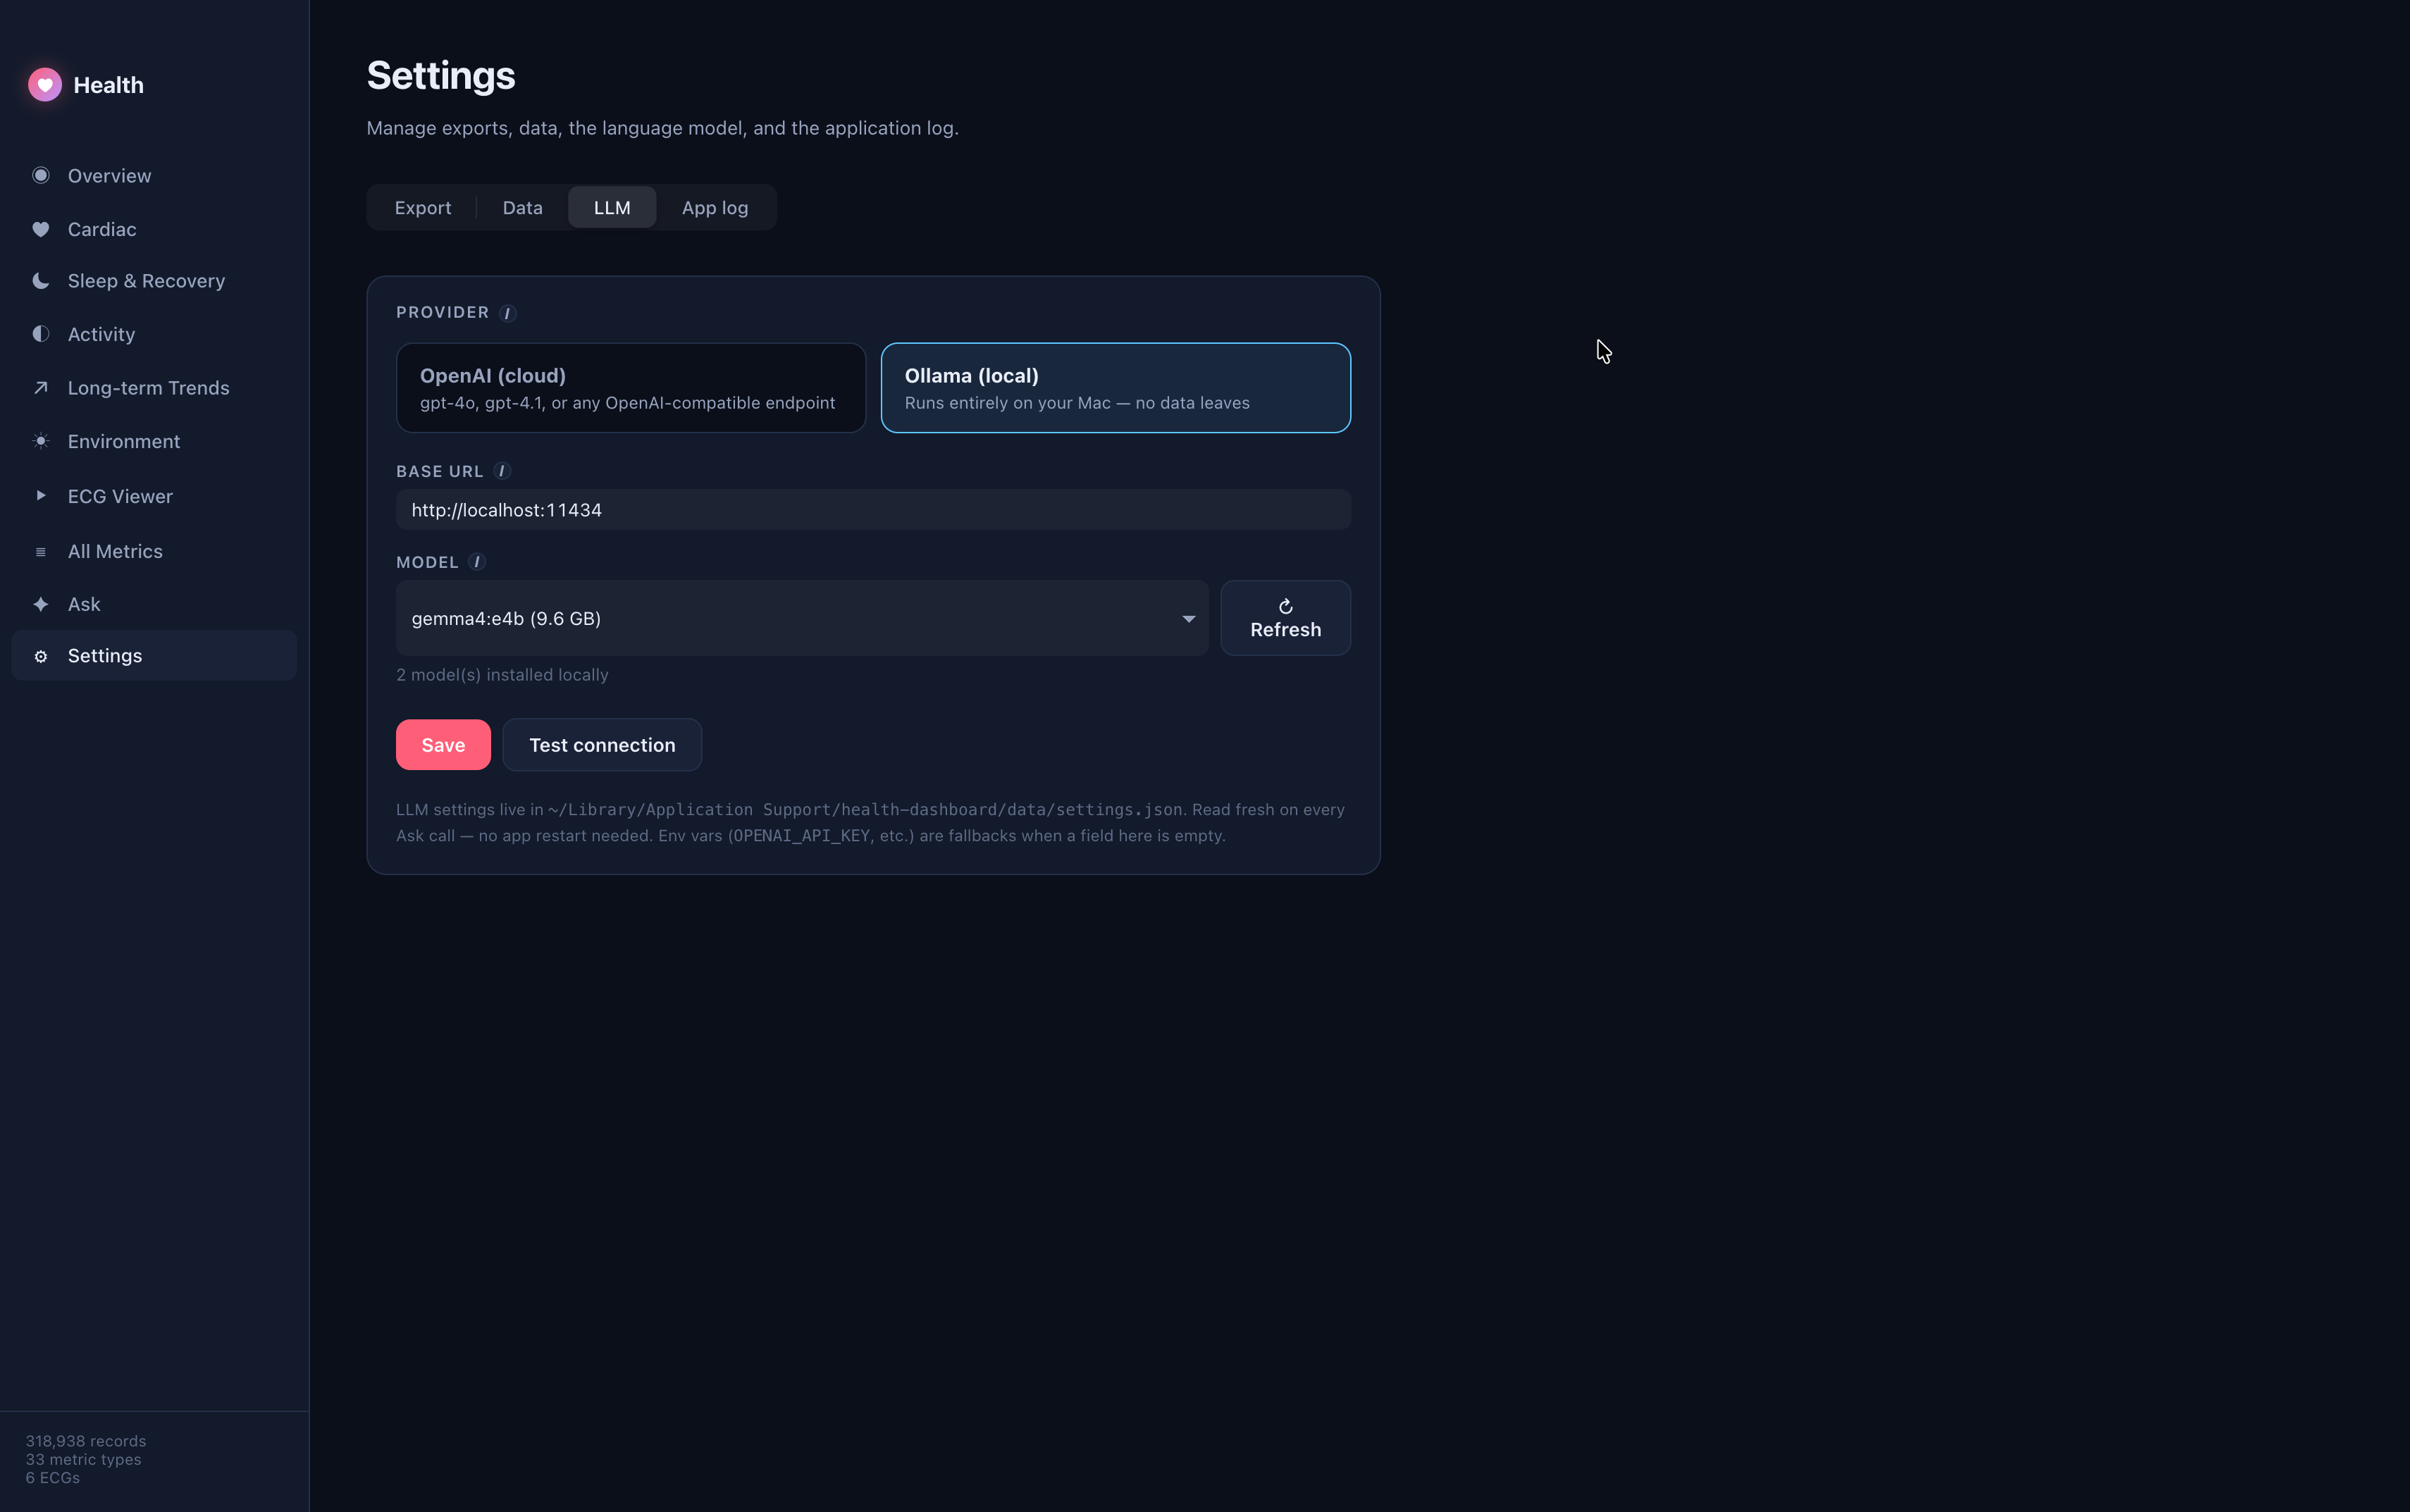This screenshot has width=2410, height=1512.
Task: Click the settings.json path note text
Action: tap(870, 822)
